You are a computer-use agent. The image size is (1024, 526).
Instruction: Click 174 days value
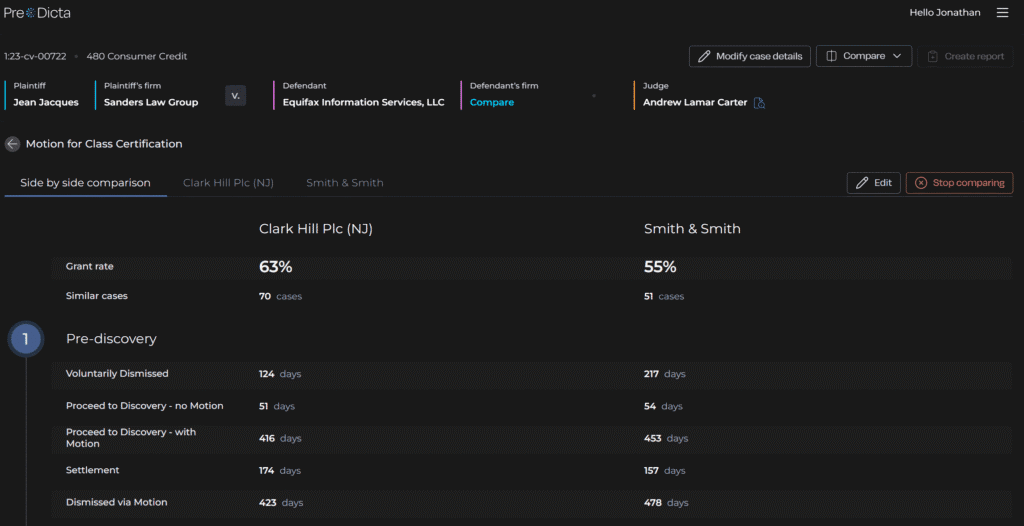tap(280, 470)
